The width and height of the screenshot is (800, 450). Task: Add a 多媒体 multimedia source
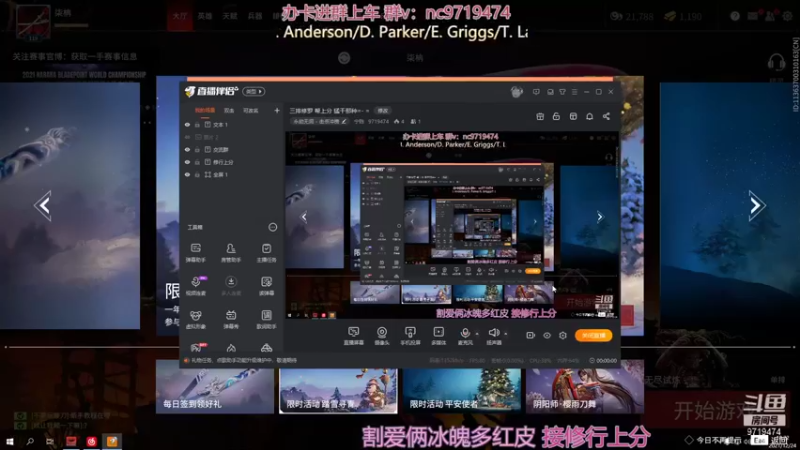[x=438, y=336]
